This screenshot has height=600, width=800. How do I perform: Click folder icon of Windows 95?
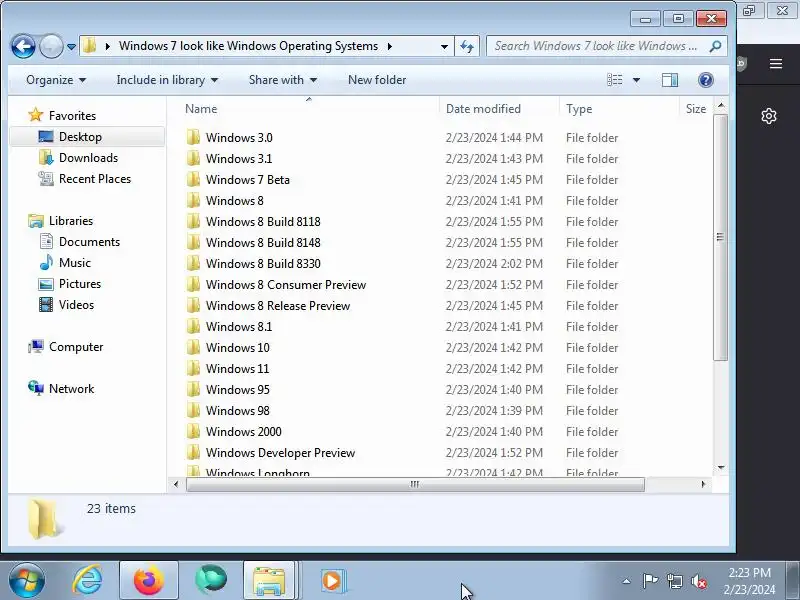[x=193, y=389]
